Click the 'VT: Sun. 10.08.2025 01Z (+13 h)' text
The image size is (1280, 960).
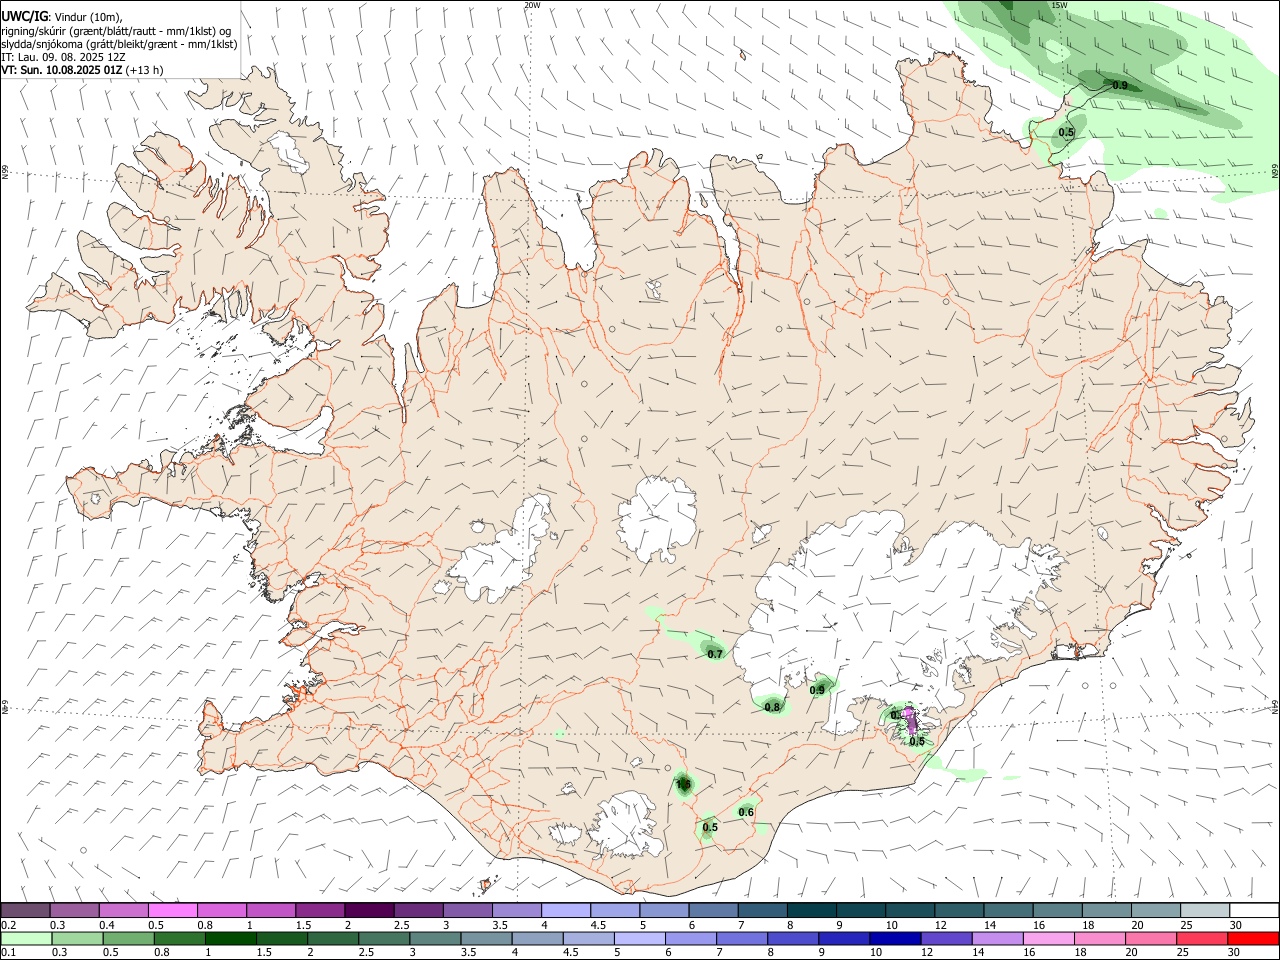(x=82, y=70)
